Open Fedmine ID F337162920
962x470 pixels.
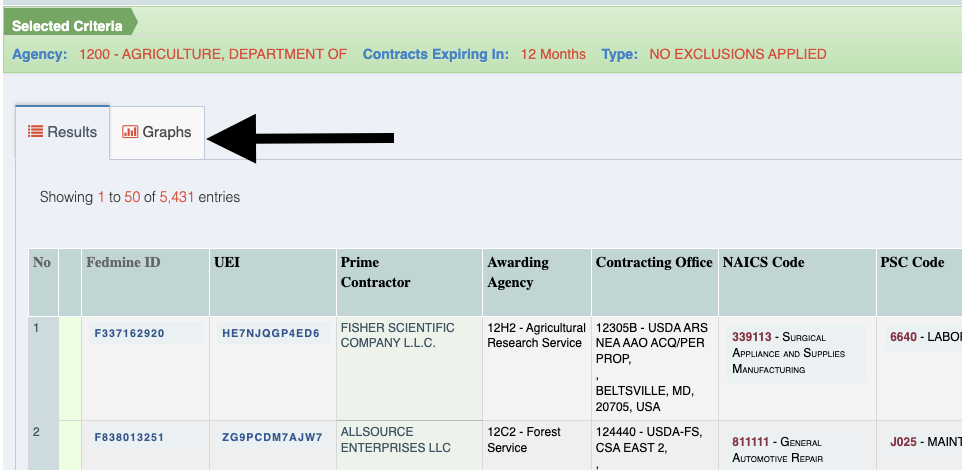coord(129,333)
